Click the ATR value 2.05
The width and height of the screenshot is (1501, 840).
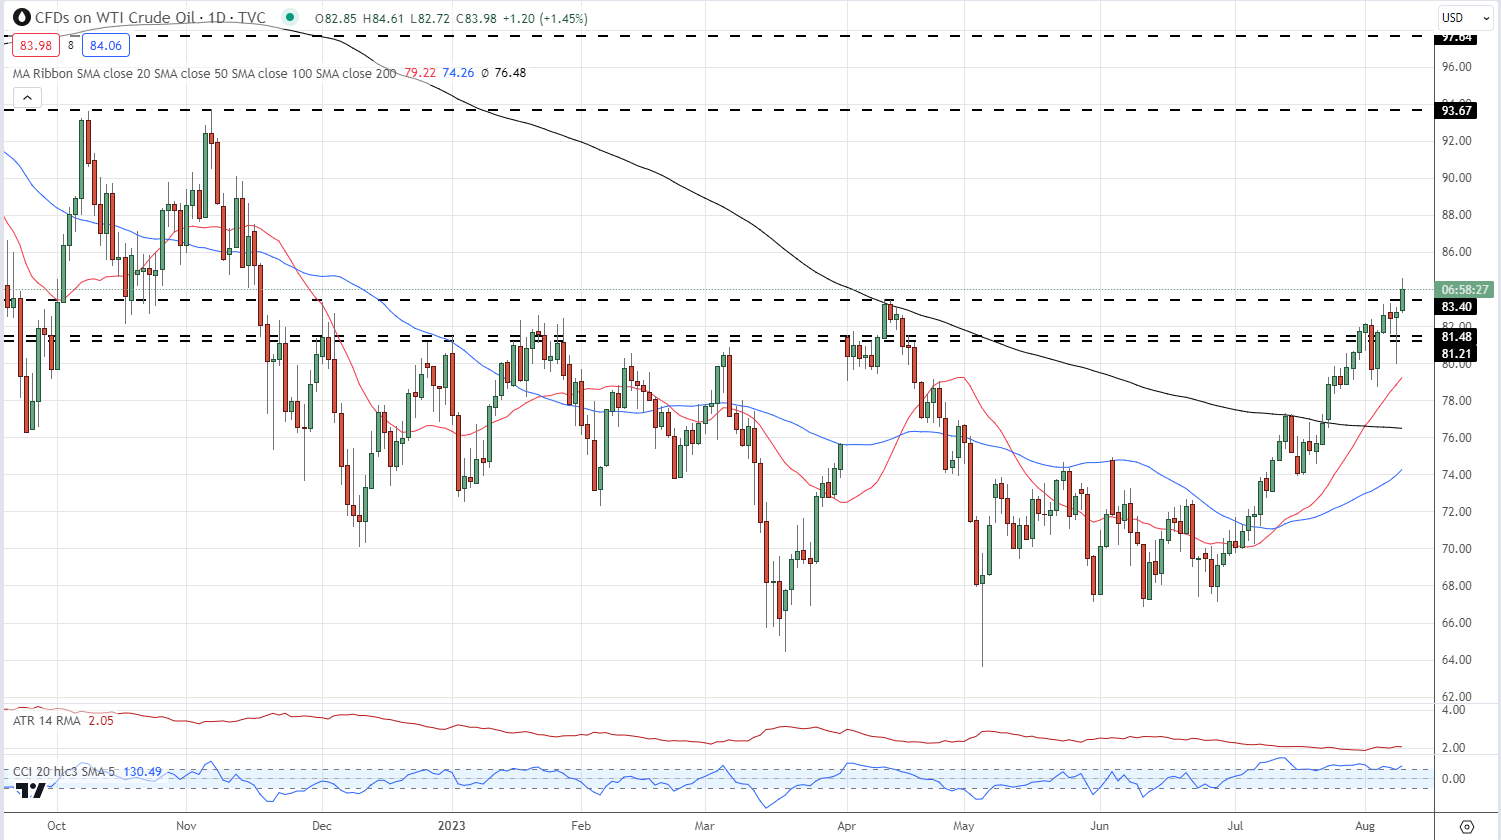tap(101, 720)
